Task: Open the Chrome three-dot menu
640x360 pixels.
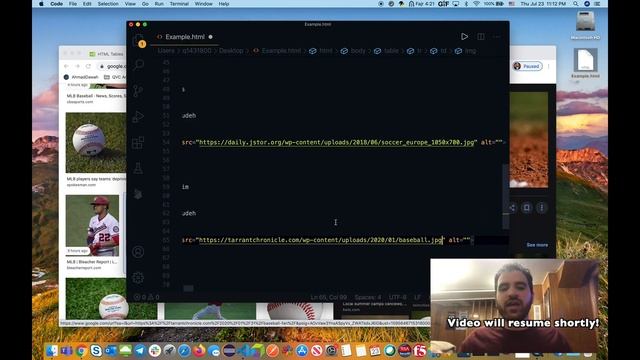Action: coord(549,66)
